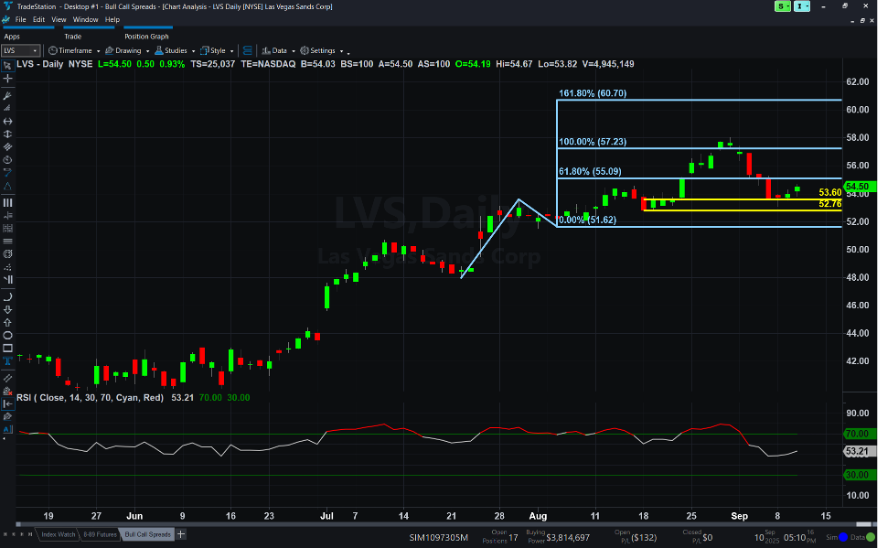The image size is (878, 548).
Task: Click the snap-to-left-bar arrow icon
Action: pyautogui.click(x=8, y=404)
